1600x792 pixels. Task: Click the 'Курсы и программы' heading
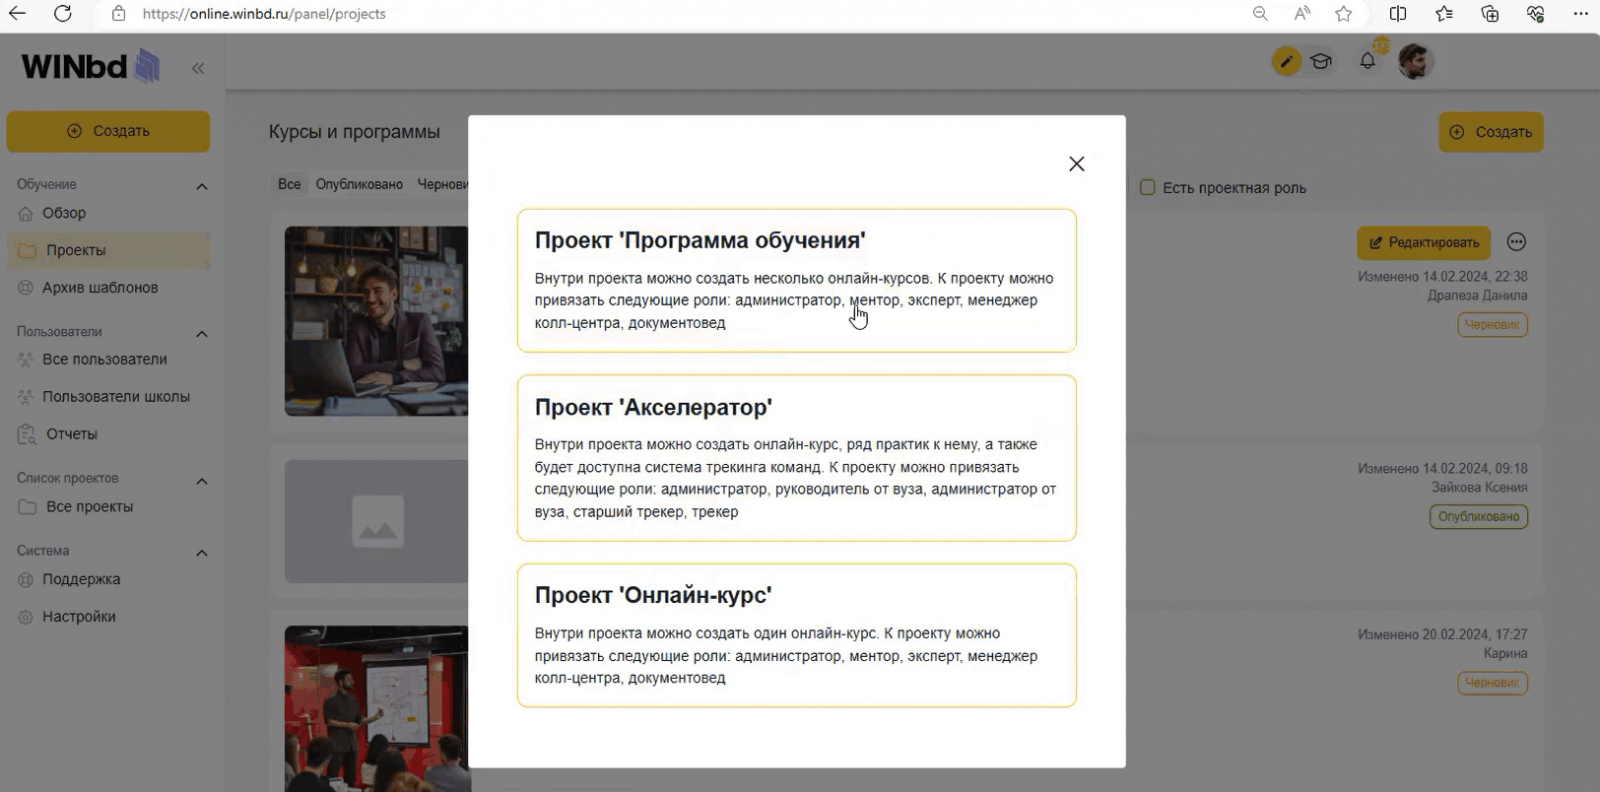coord(354,132)
